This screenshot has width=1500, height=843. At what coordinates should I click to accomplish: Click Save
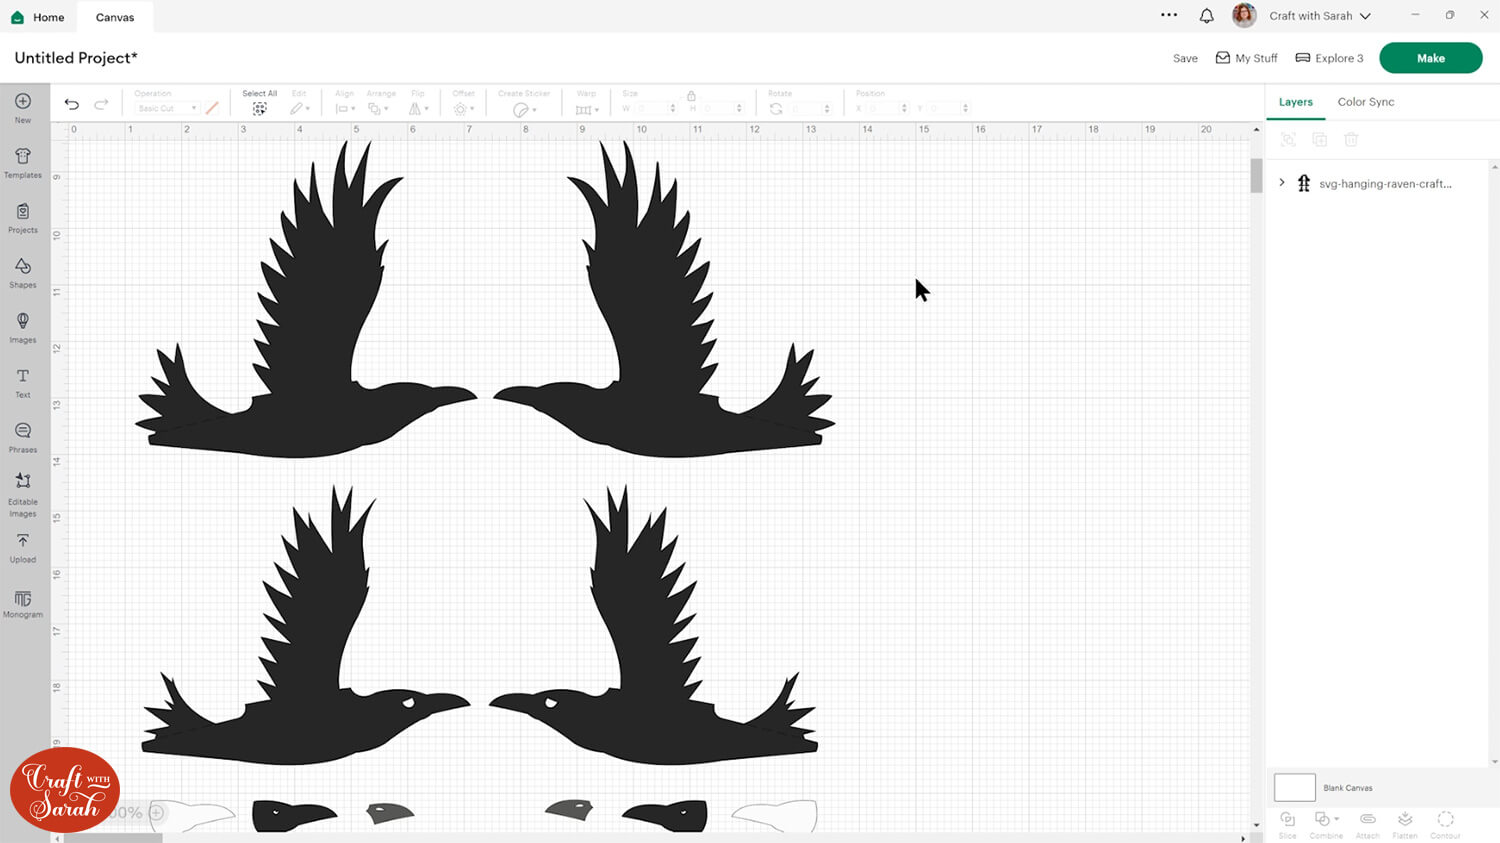pyautogui.click(x=1185, y=58)
